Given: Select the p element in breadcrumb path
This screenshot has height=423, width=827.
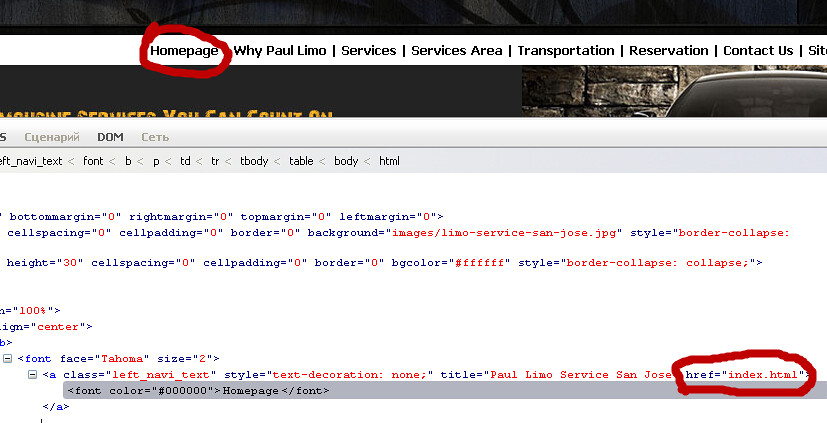Looking at the screenshot, I should (x=156, y=161).
